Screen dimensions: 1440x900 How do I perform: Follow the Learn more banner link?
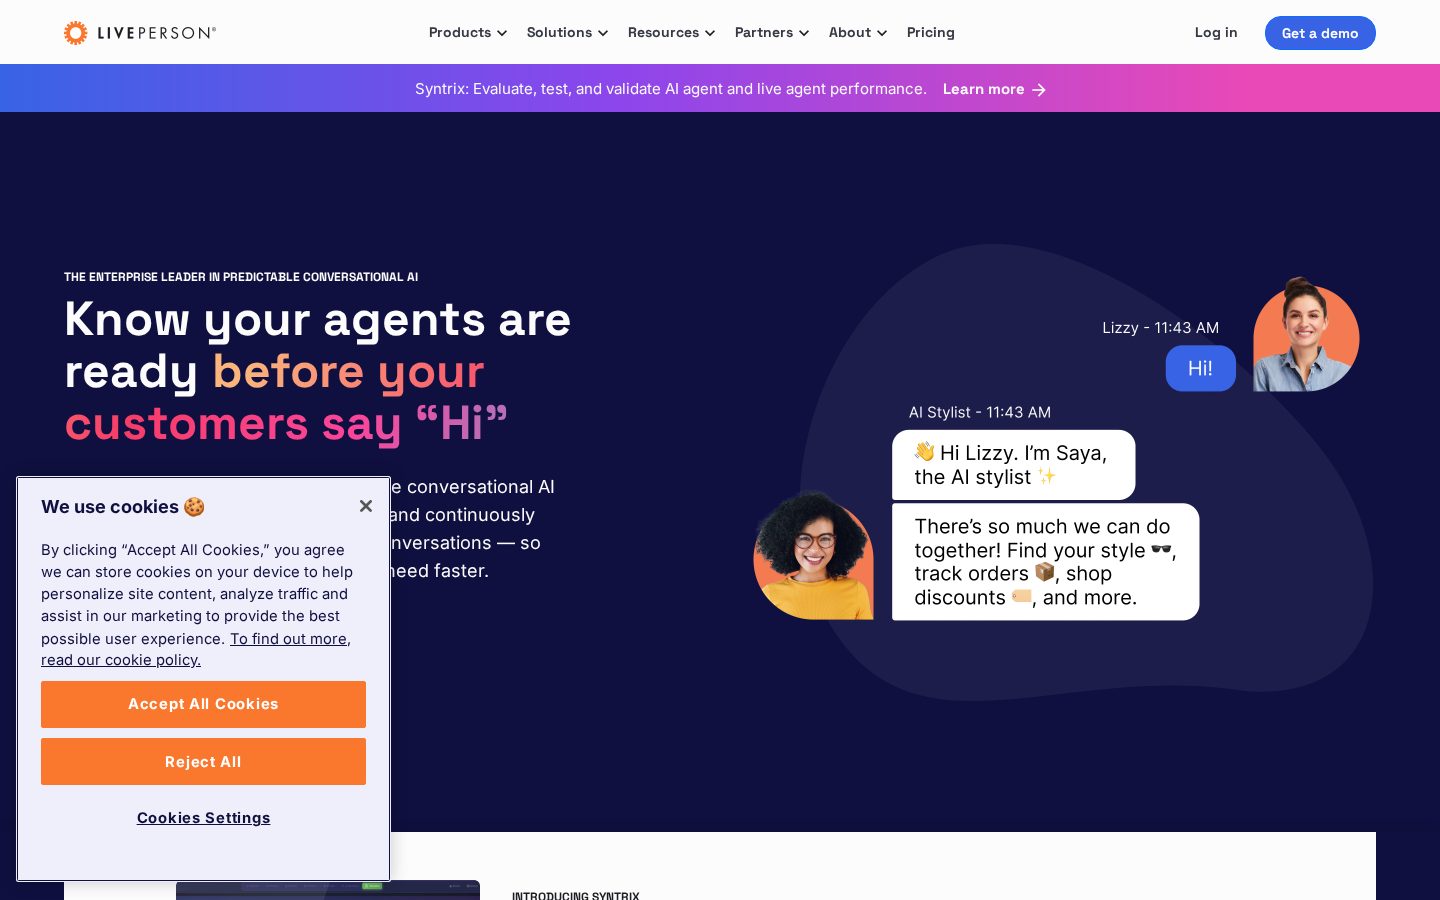coord(994,89)
